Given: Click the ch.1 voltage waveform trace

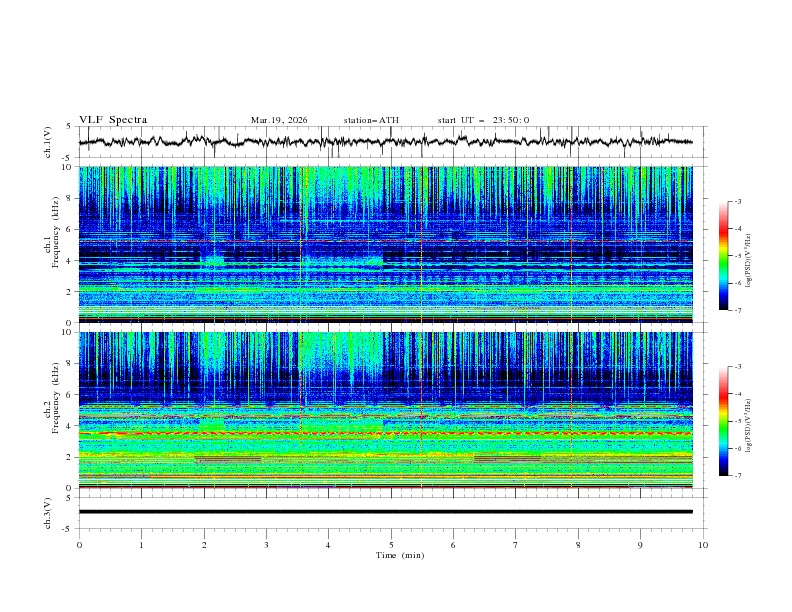Looking at the screenshot, I should click(x=385, y=142).
